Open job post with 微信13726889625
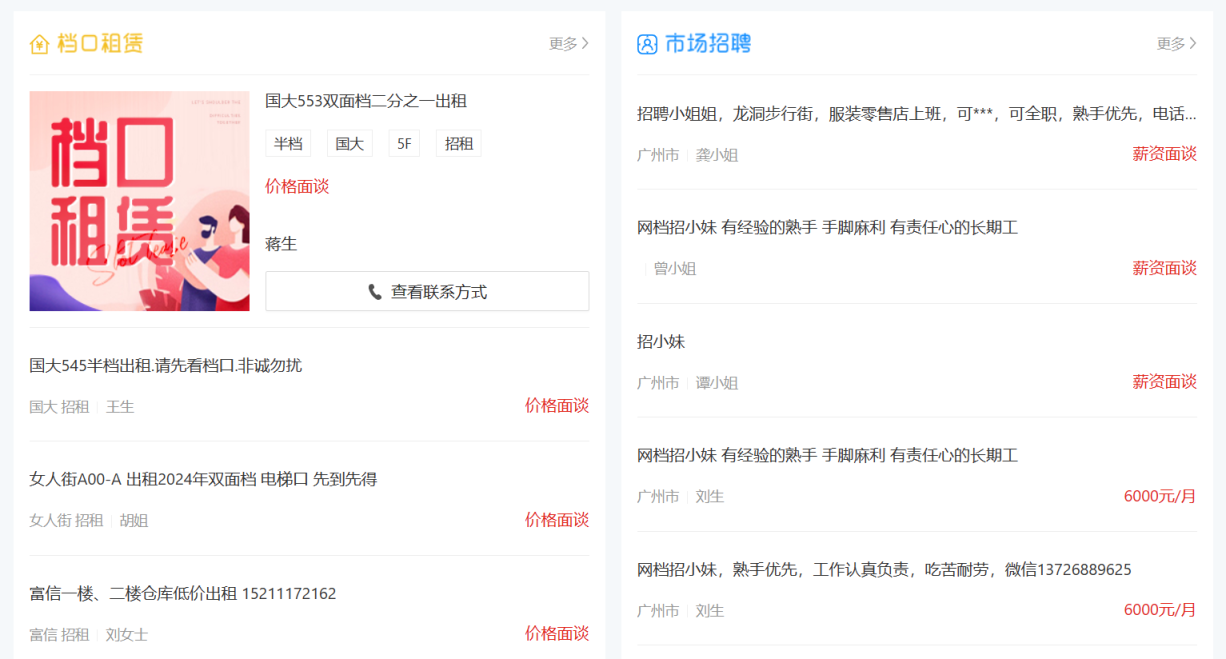This screenshot has height=659, width=1226. [x=884, y=570]
